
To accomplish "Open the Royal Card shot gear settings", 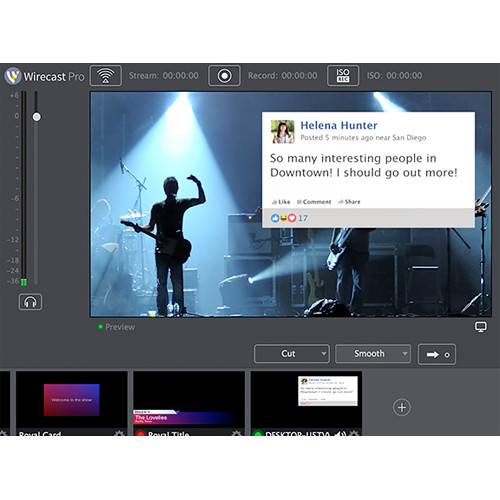I will point(119,433).
